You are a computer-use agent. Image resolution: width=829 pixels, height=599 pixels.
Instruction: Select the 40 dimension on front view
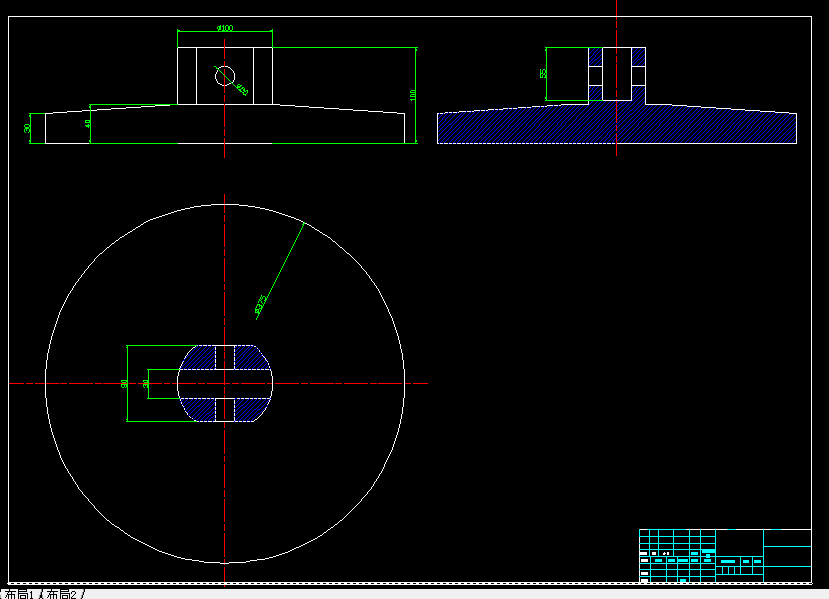tap(88, 123)
